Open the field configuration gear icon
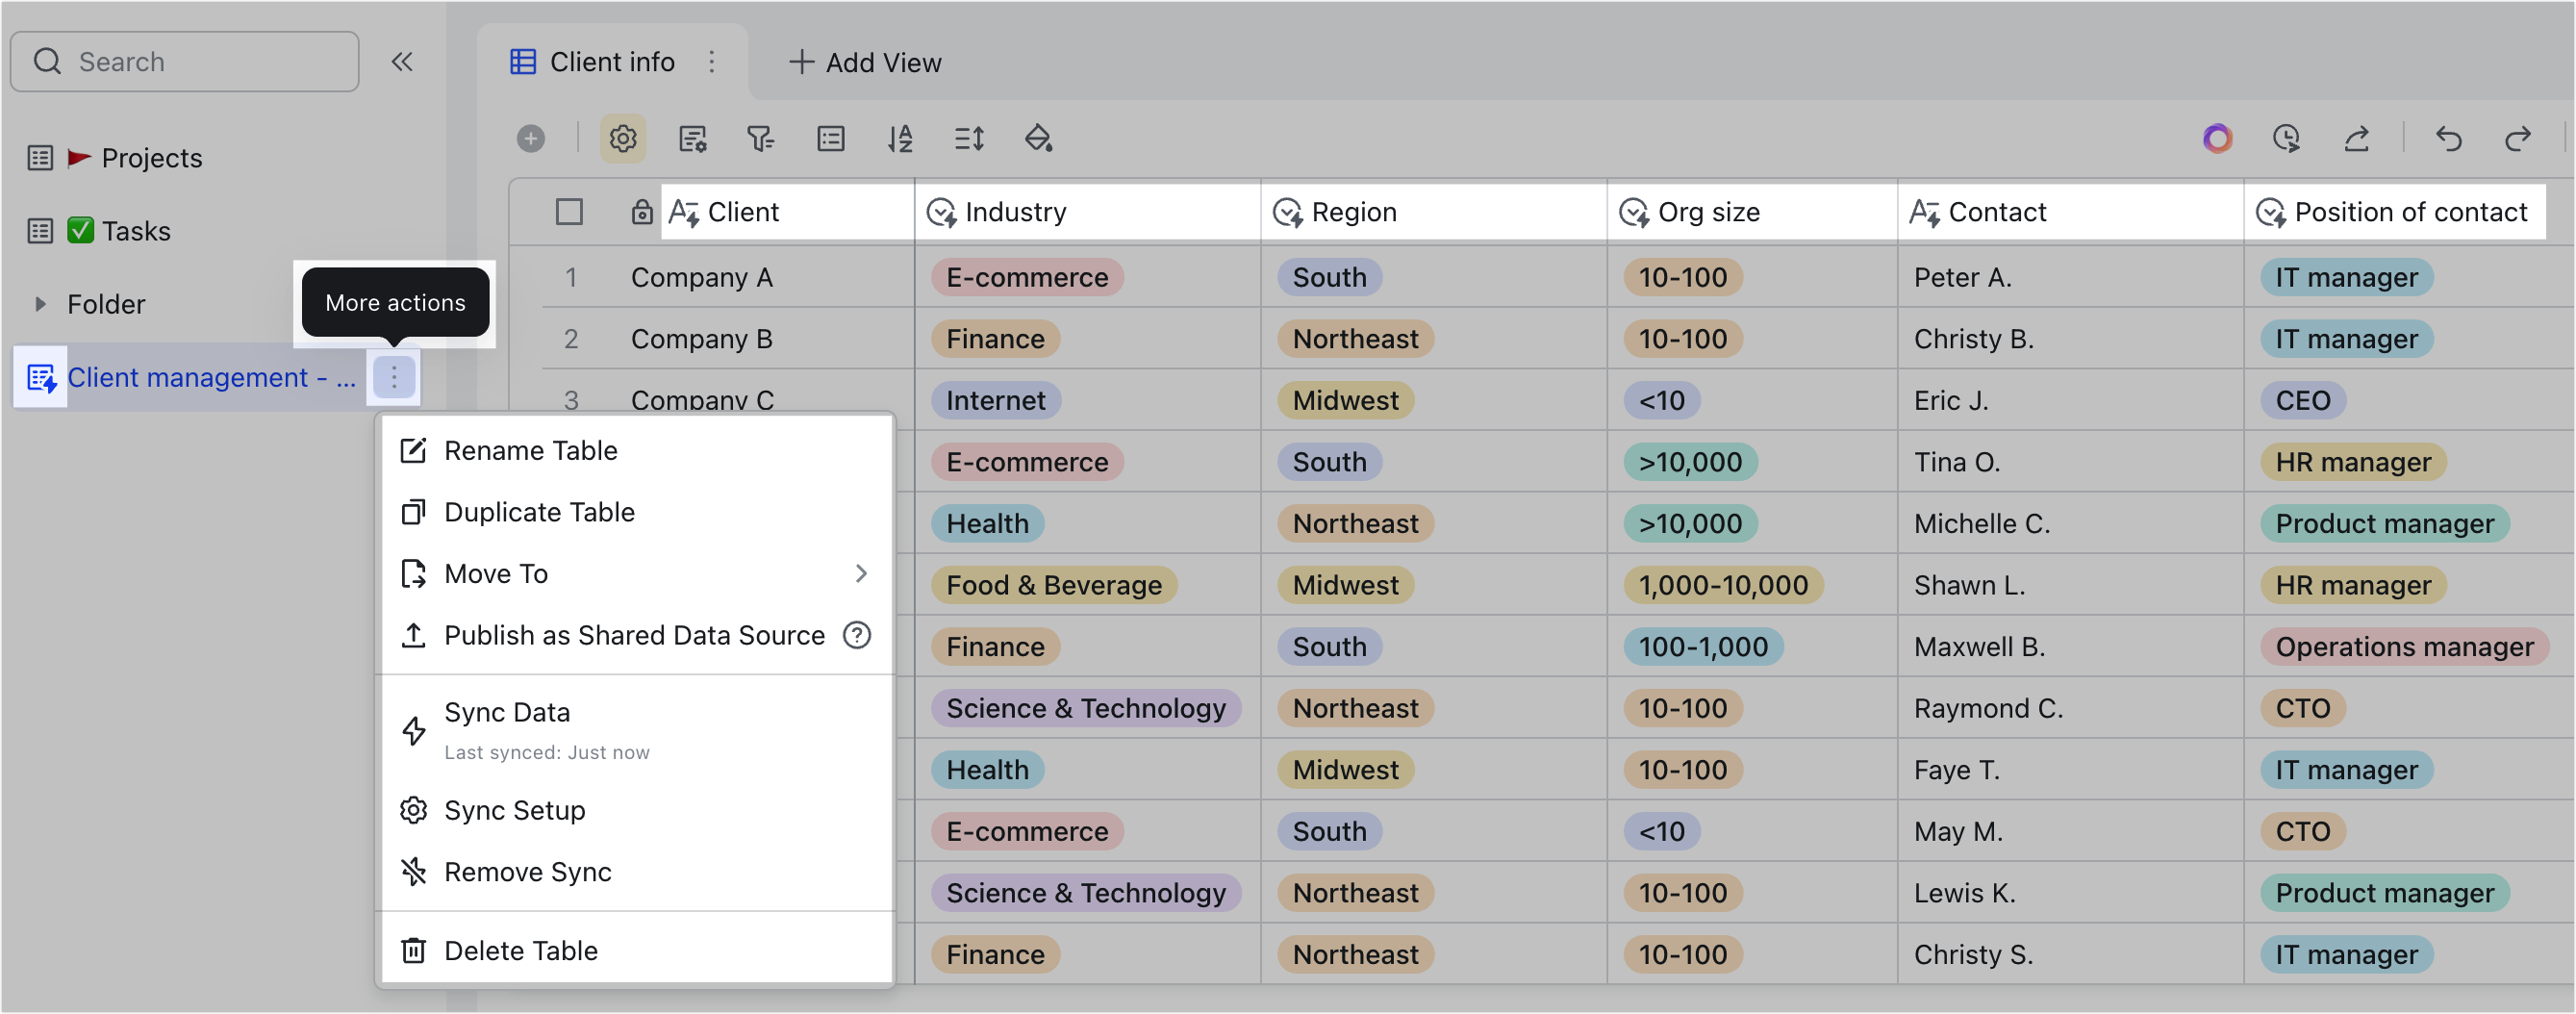The image size is (2576, 1014). tap(623, 139)
